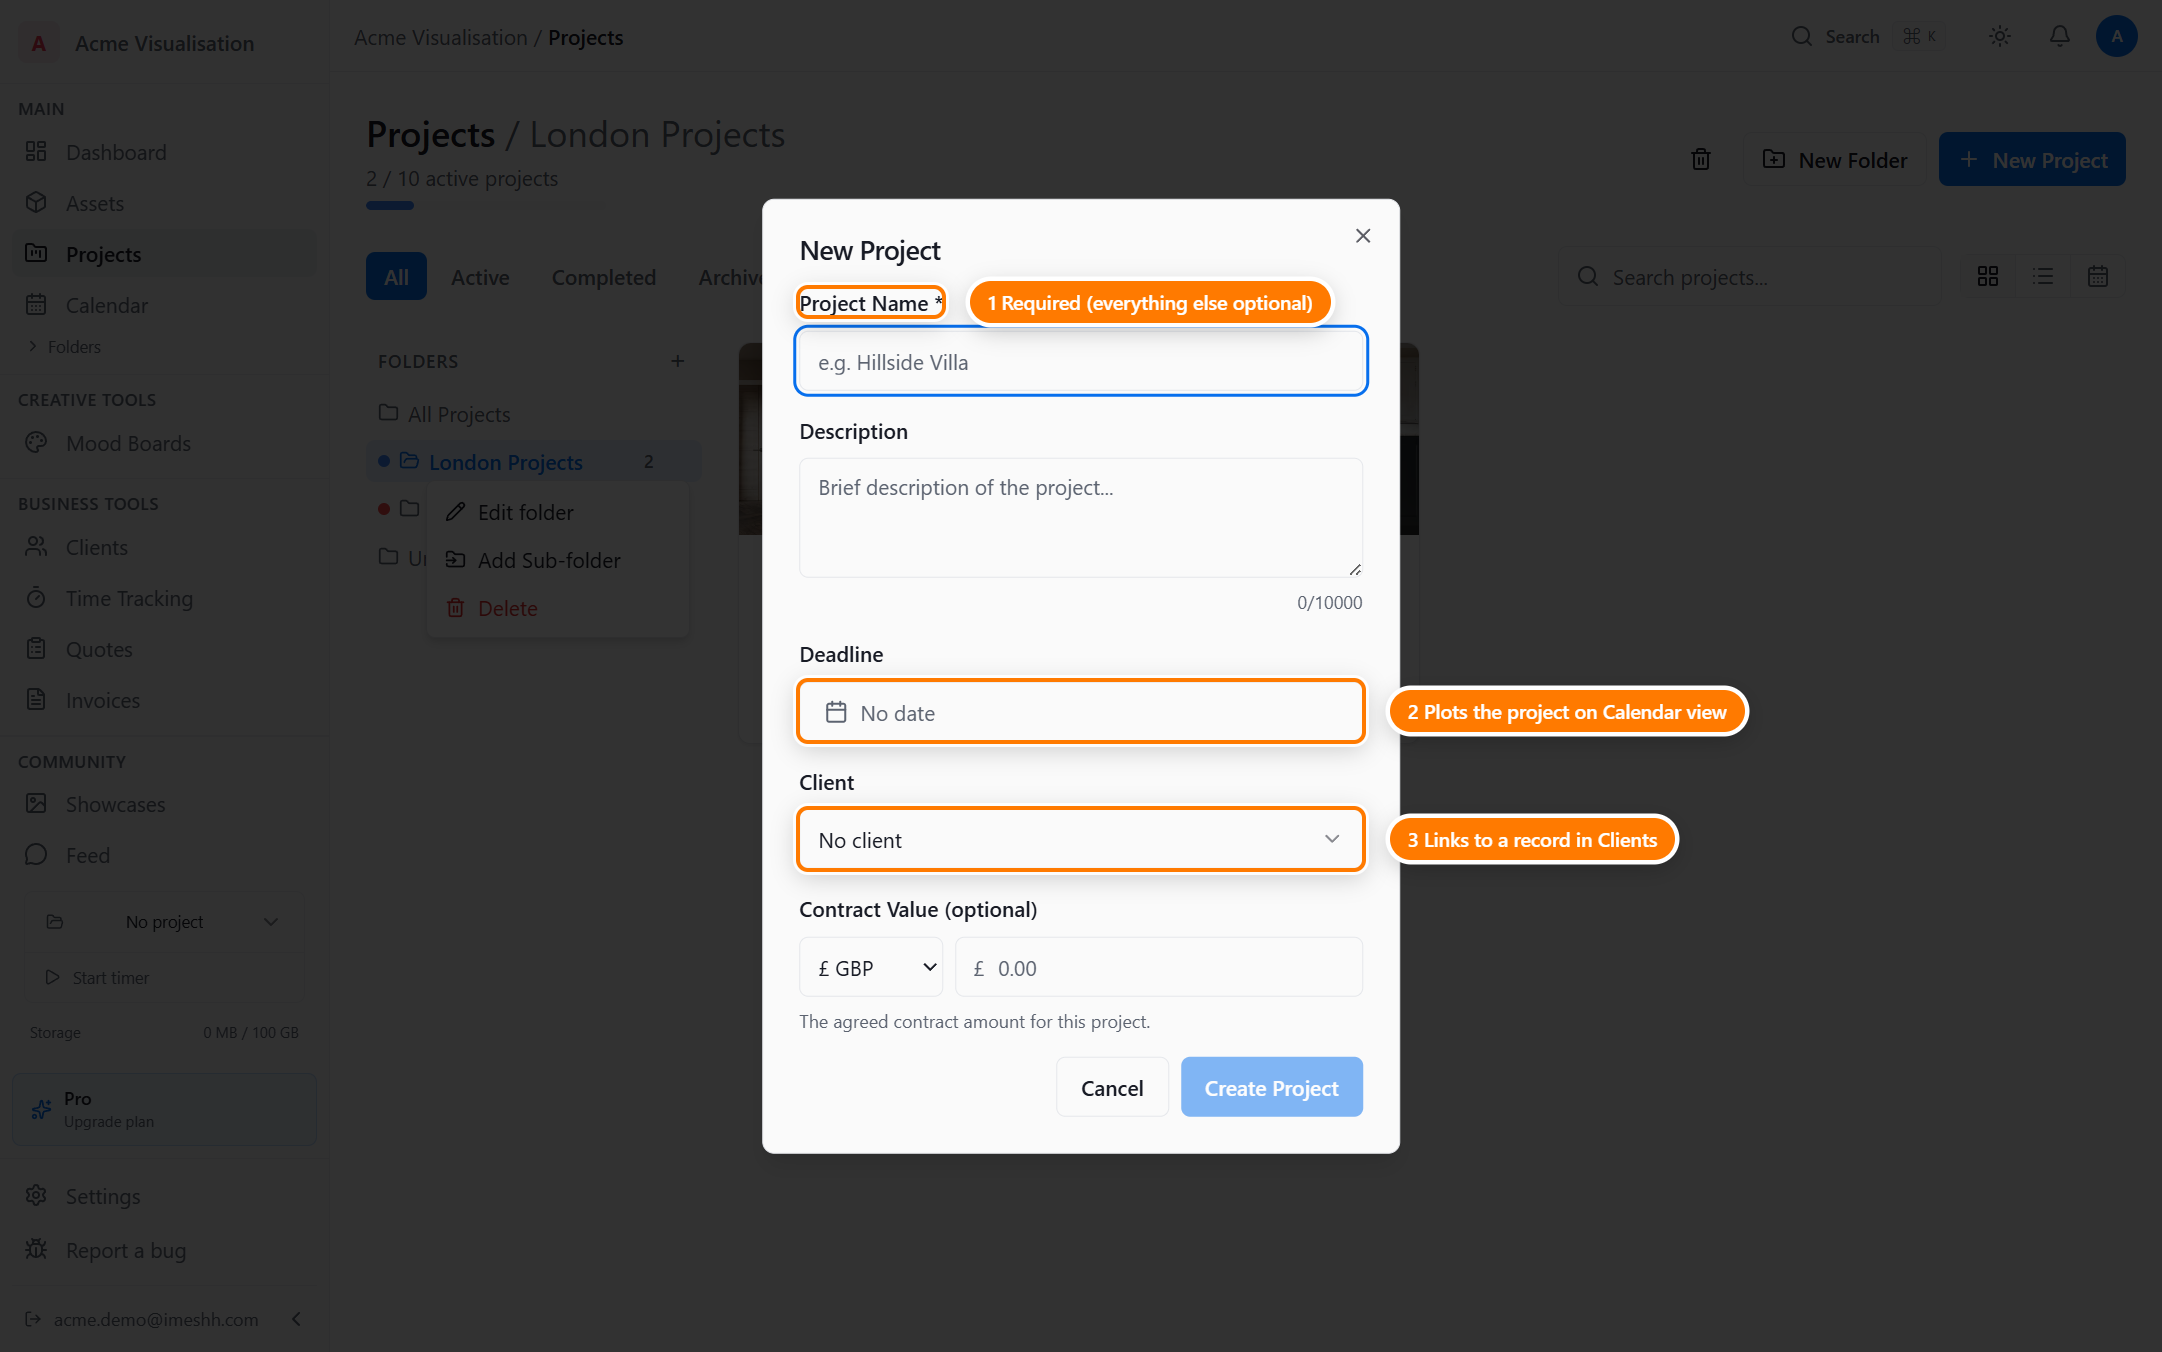Toggle the light/dark theme sun icon

click(2000, 36)
